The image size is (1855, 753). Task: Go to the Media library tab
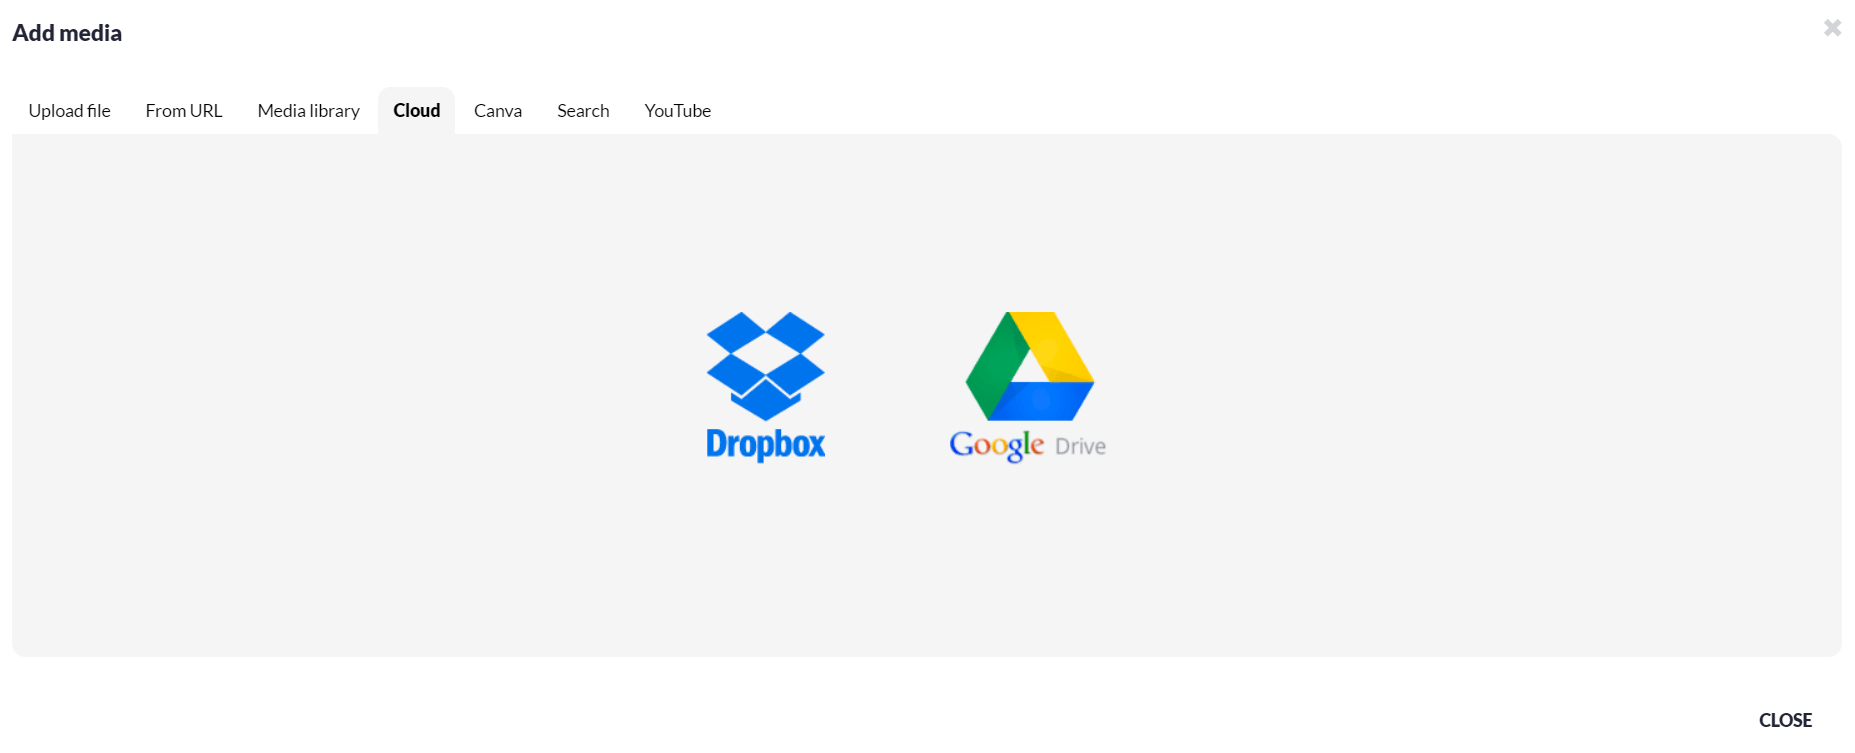[308, 111]
